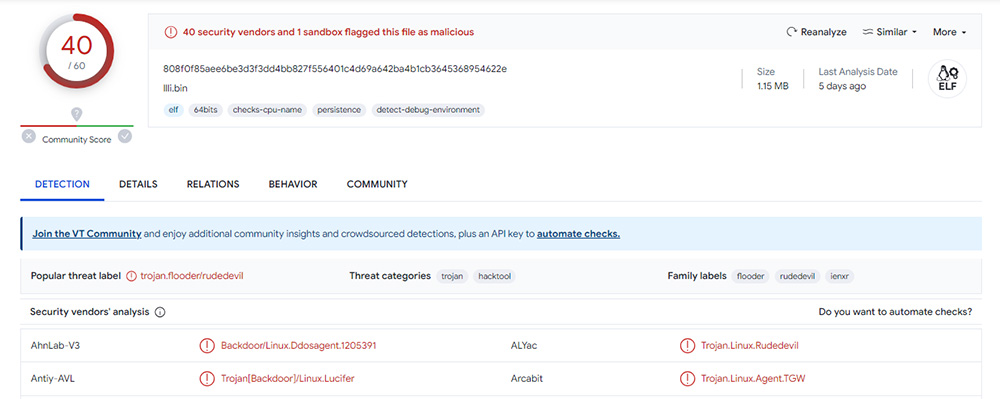The height and width of the screenshot is (399, 1000).
Task: Click the checks-cpu-name tag
Action: pos(267,110)
